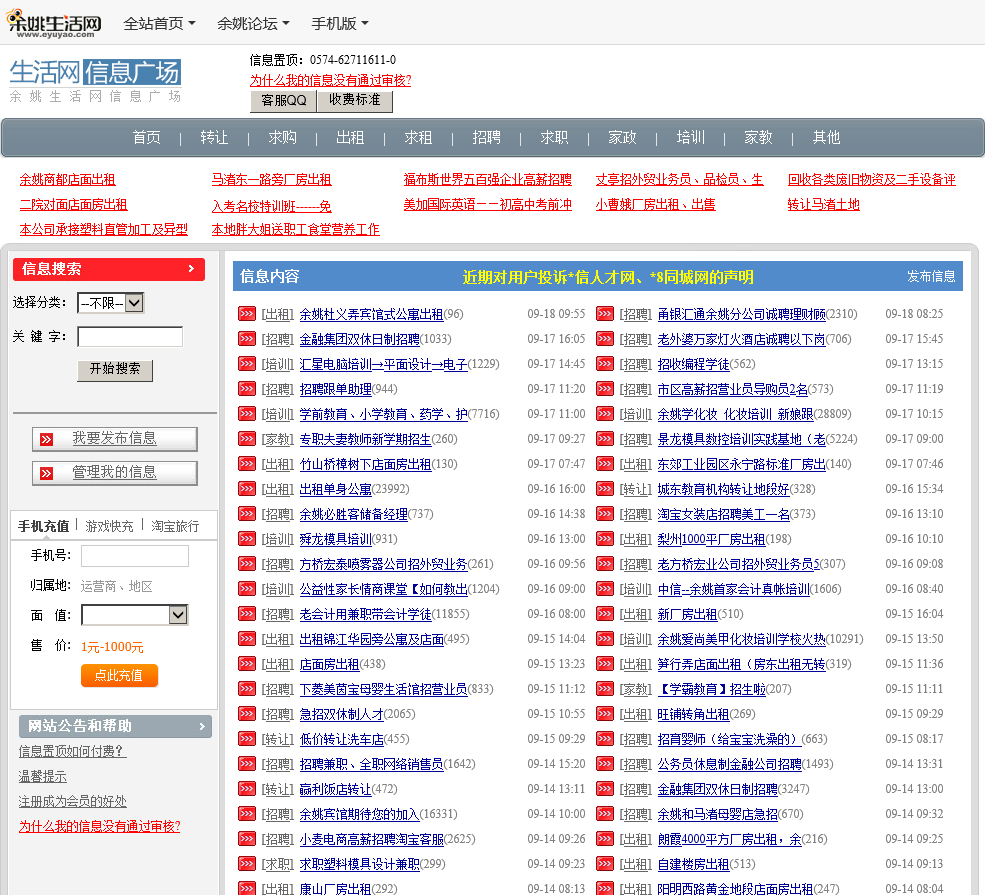
Task: Switch to the 手机充值 tab
Action: click(43, 526)
